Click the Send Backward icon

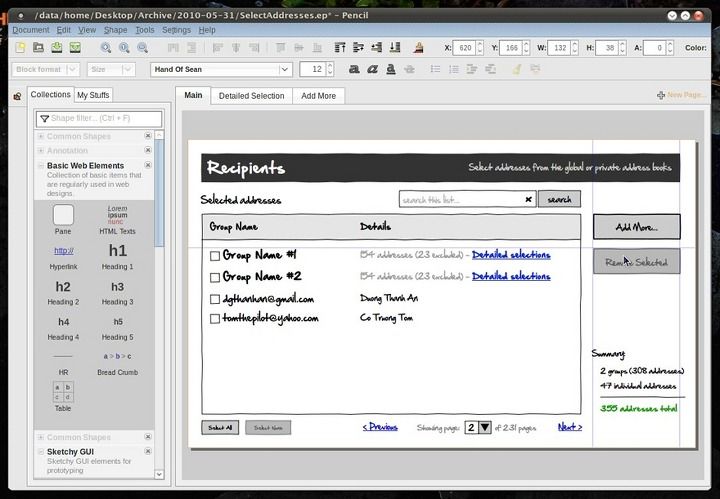tap(377, 47)
